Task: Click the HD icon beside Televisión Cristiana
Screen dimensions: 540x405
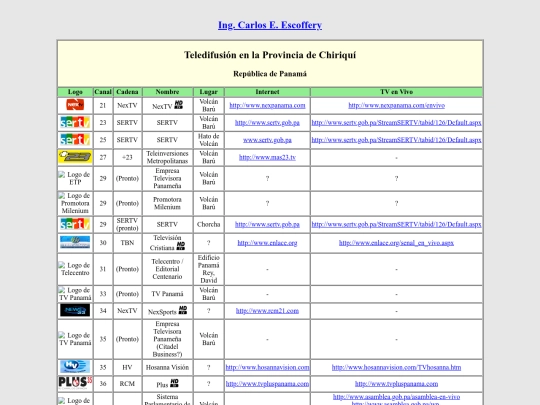Action: click(x=181, y=246)
